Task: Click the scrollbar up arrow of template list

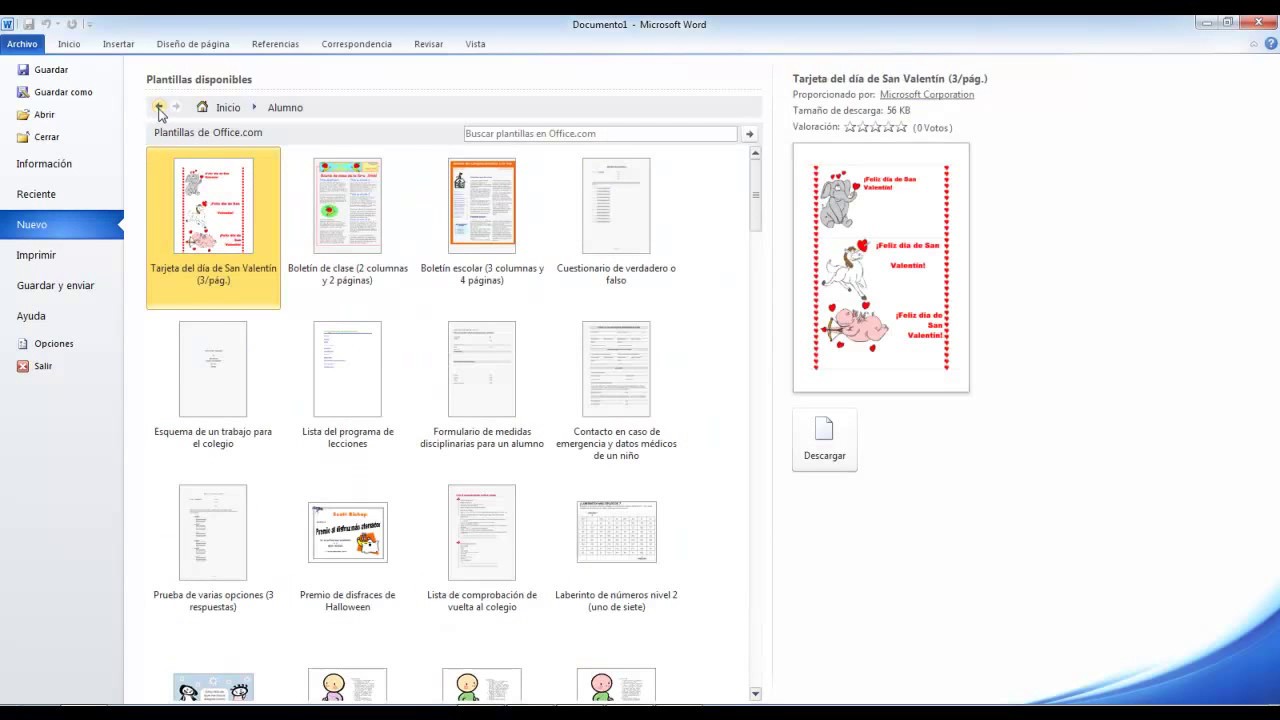Action: pyautogui.click(x=755, y=154)
